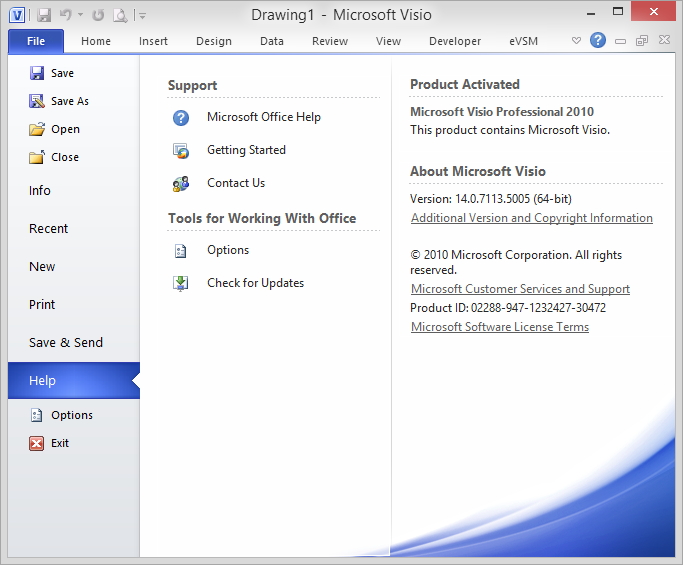The width and height of the screenshot is (683, 565).
Task: Switch to the Insert ribbon tab
Action: click(153, 41)
